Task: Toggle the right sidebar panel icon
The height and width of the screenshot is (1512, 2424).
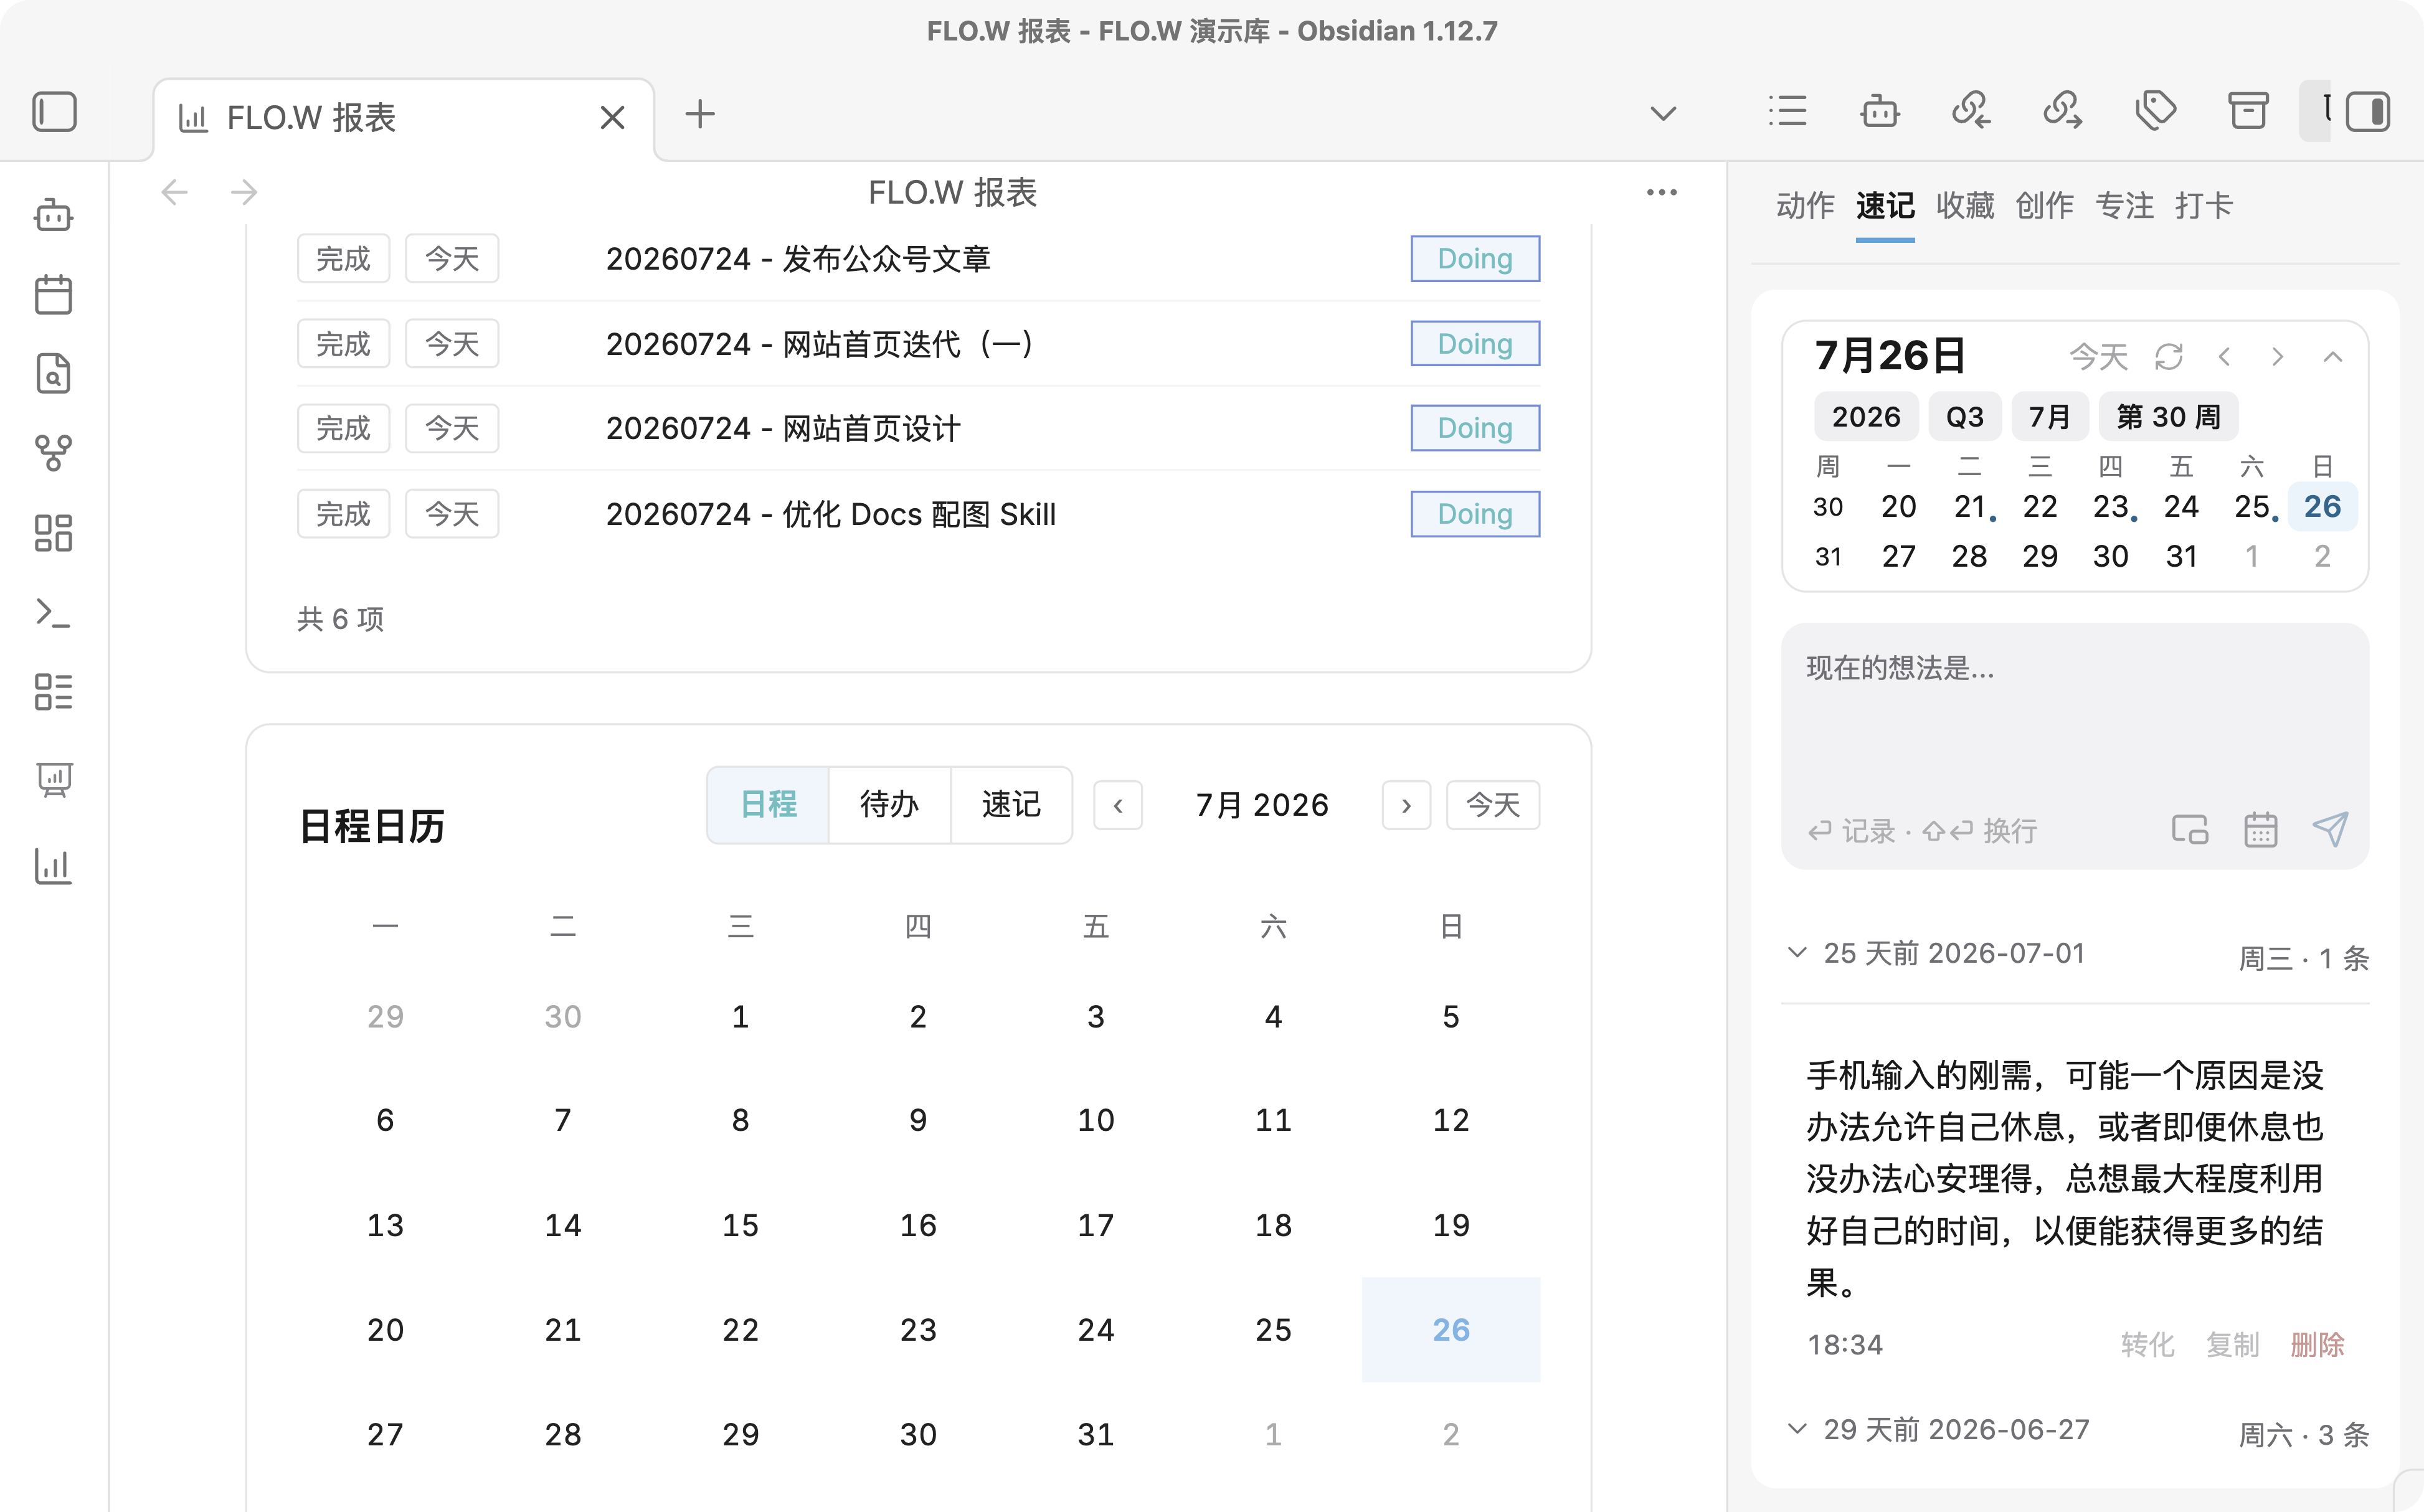Action: 2367,112
